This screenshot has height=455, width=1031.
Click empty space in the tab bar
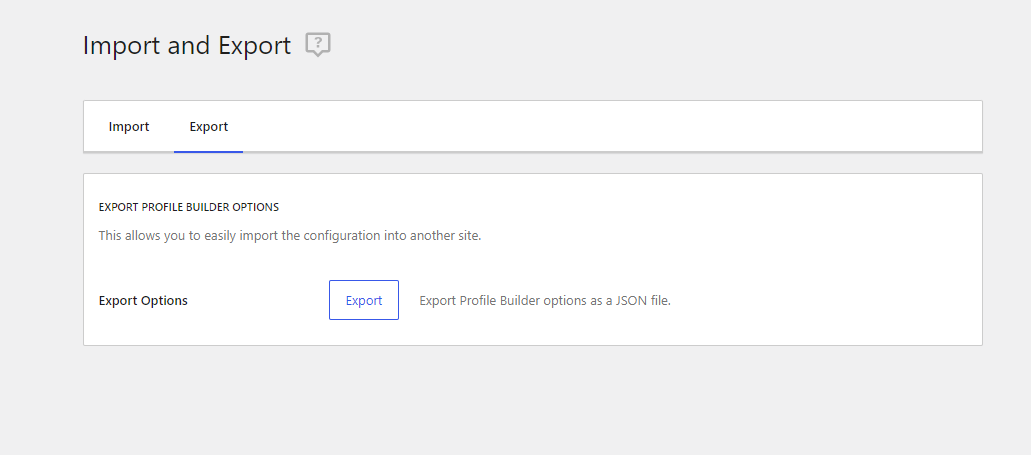point(611,126)
